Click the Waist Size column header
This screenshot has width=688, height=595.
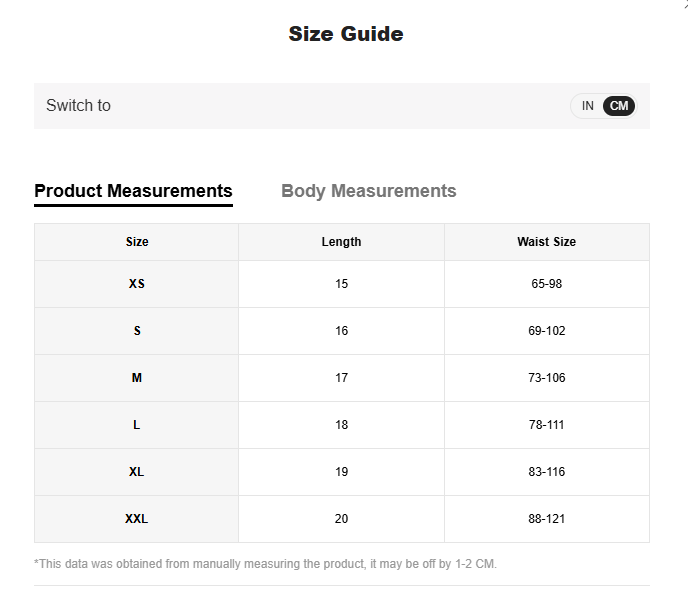(546, 242)
